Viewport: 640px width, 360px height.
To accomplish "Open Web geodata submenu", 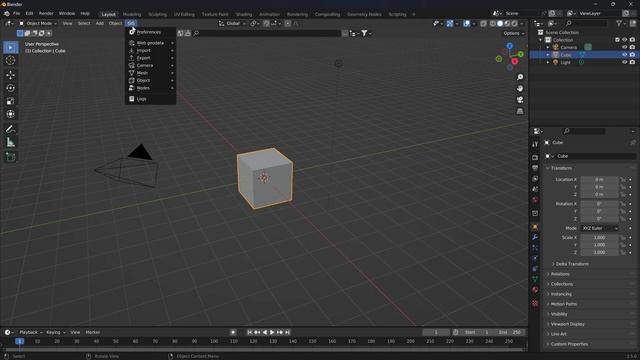I will coord(150,43).
